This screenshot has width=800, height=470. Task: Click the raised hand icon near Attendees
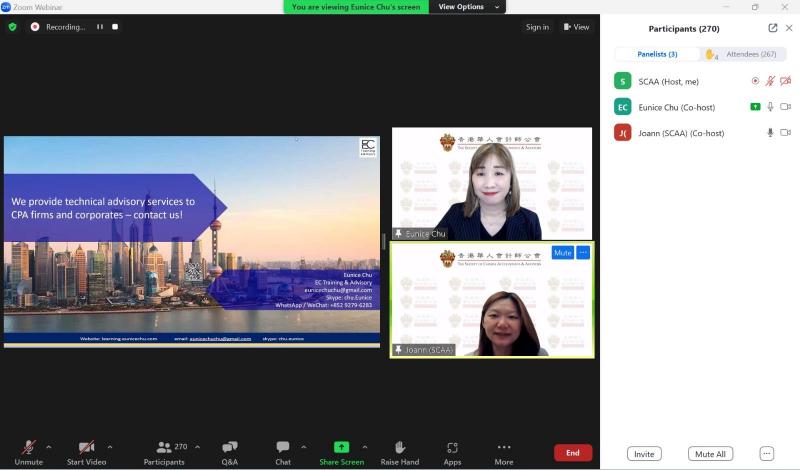tap(710, 54)
